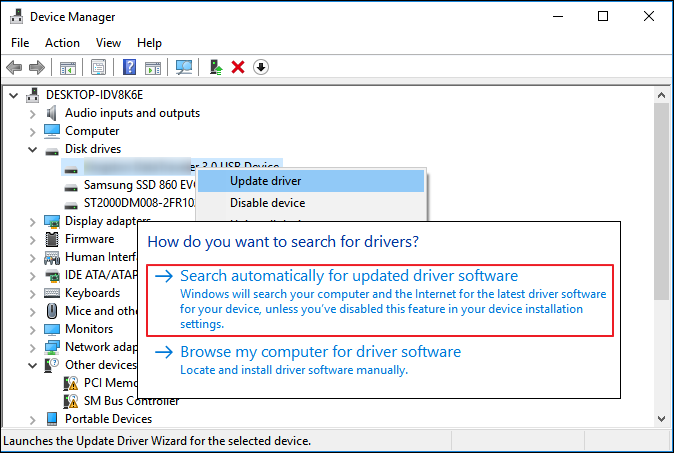
Task: Click the Update device driver toolbar icon
Action: point(215,67)
